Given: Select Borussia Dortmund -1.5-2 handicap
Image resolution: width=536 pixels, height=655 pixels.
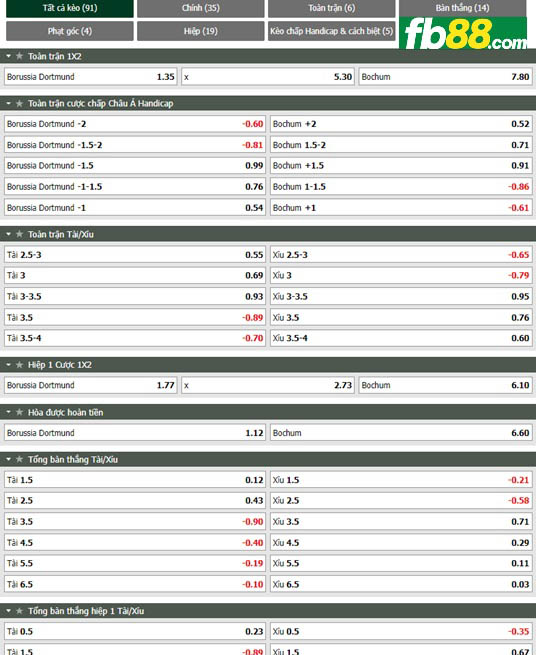Looking at the screenshot, I should (x=135, y=145).
